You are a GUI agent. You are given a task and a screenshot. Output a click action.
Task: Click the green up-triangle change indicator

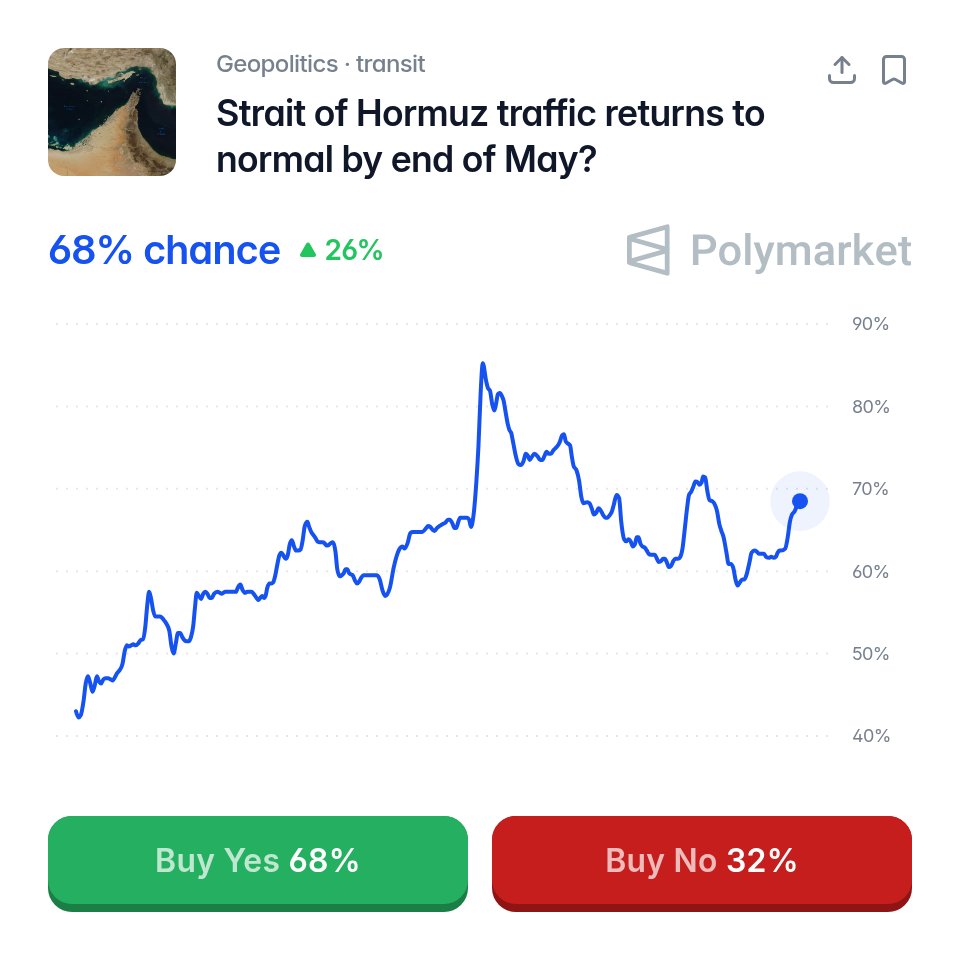click(x=308, y=250)
